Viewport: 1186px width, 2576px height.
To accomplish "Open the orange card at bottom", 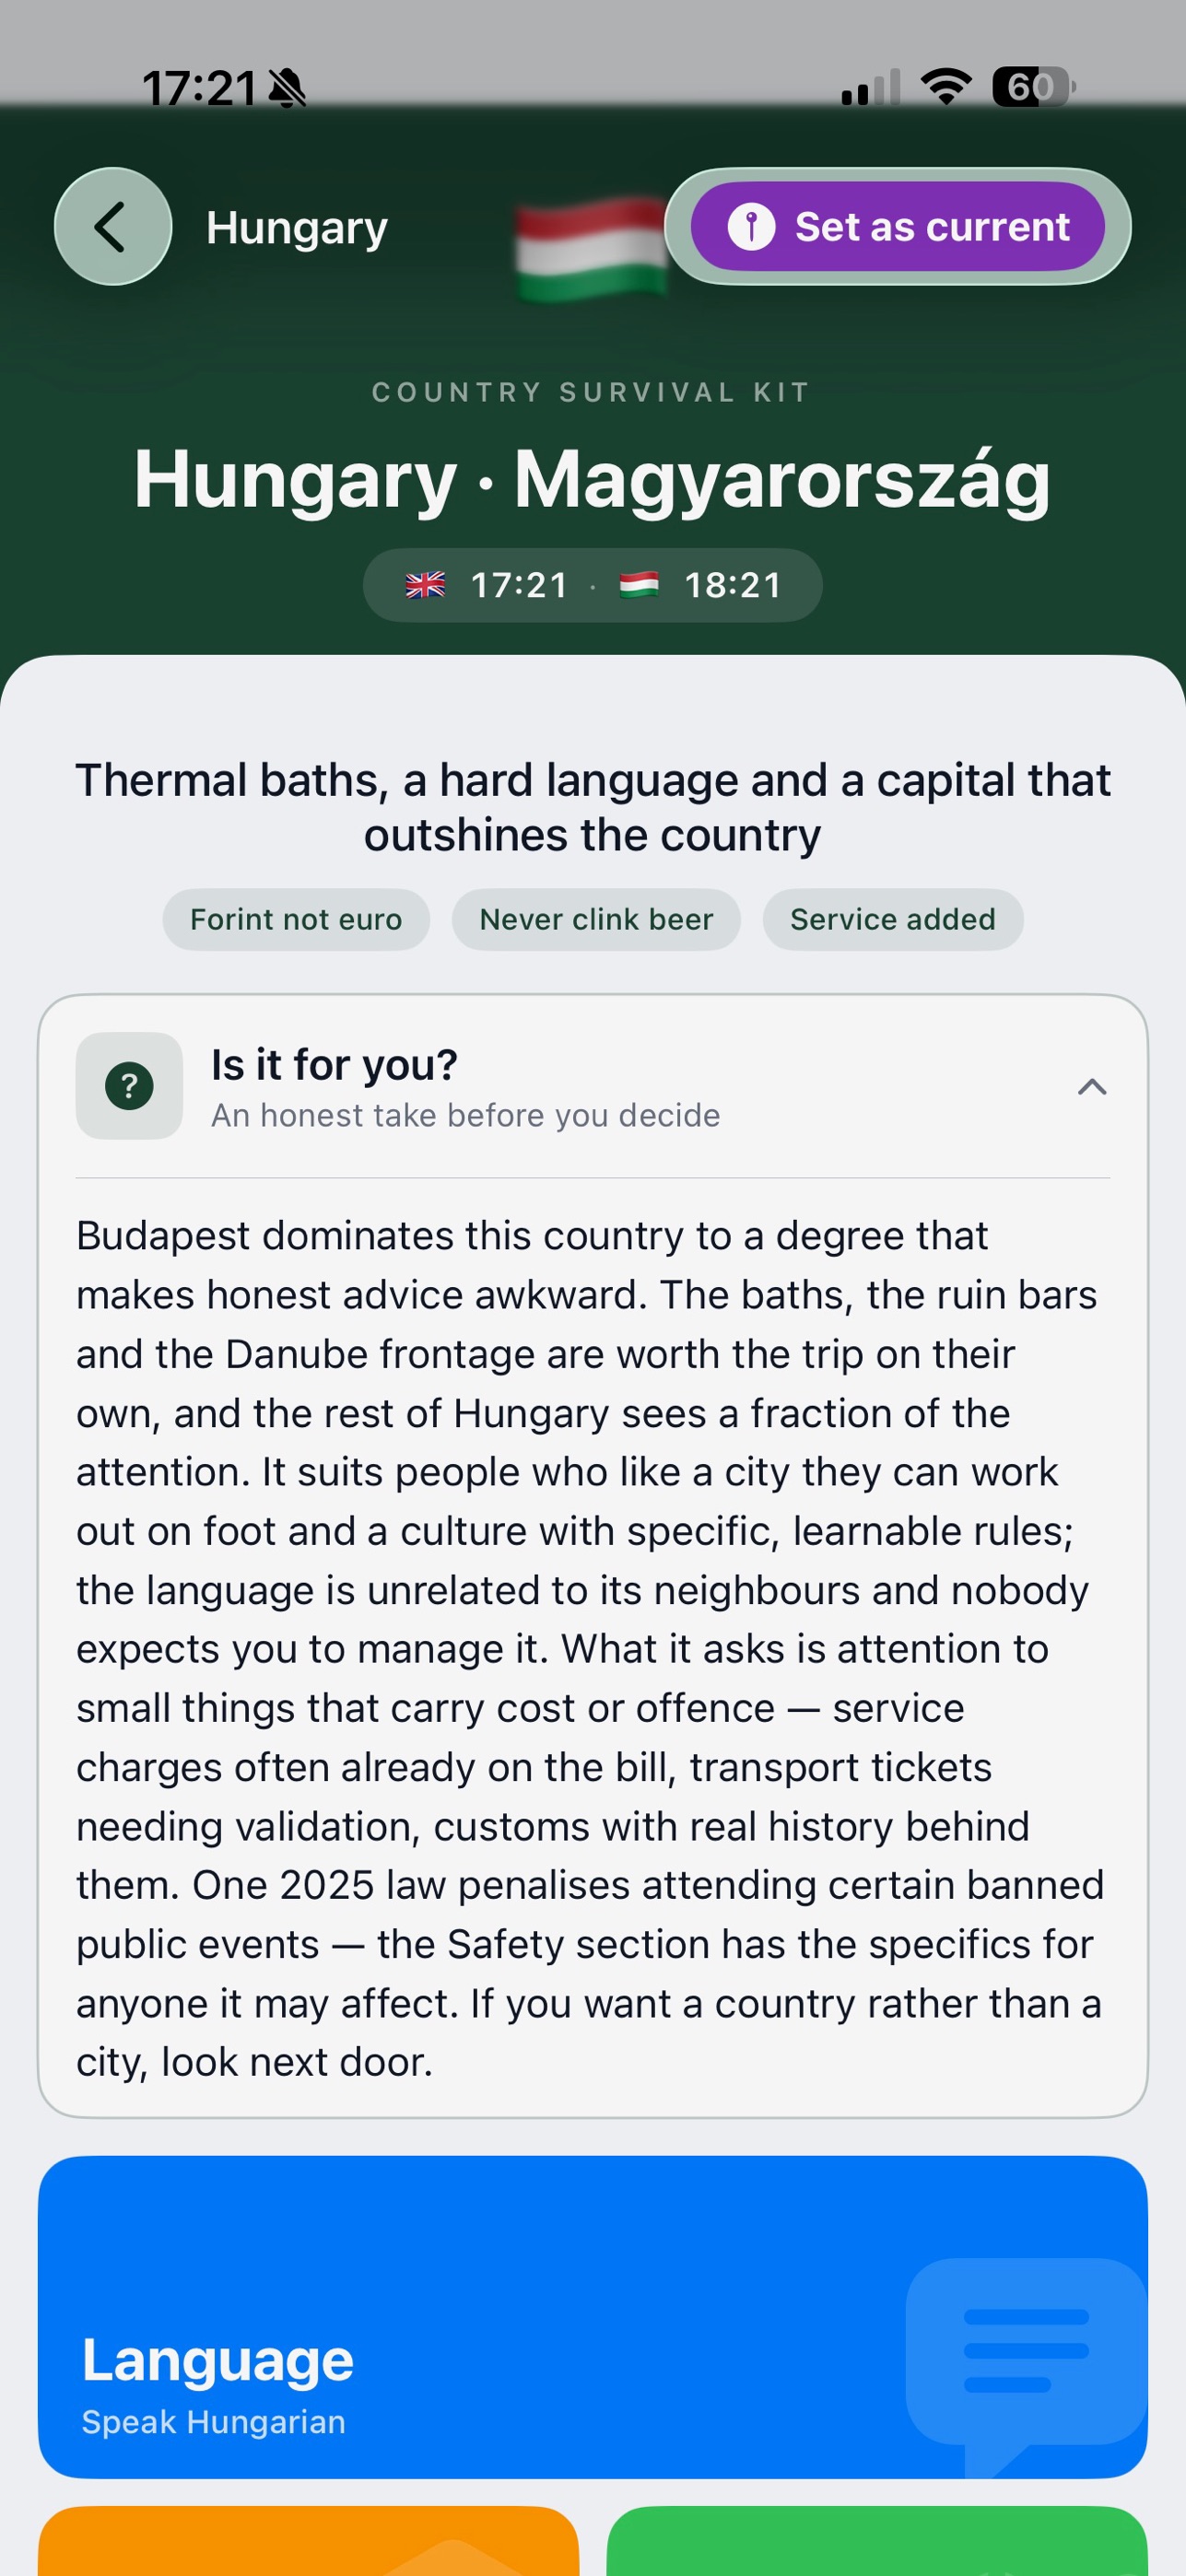I will point(308,2541).
